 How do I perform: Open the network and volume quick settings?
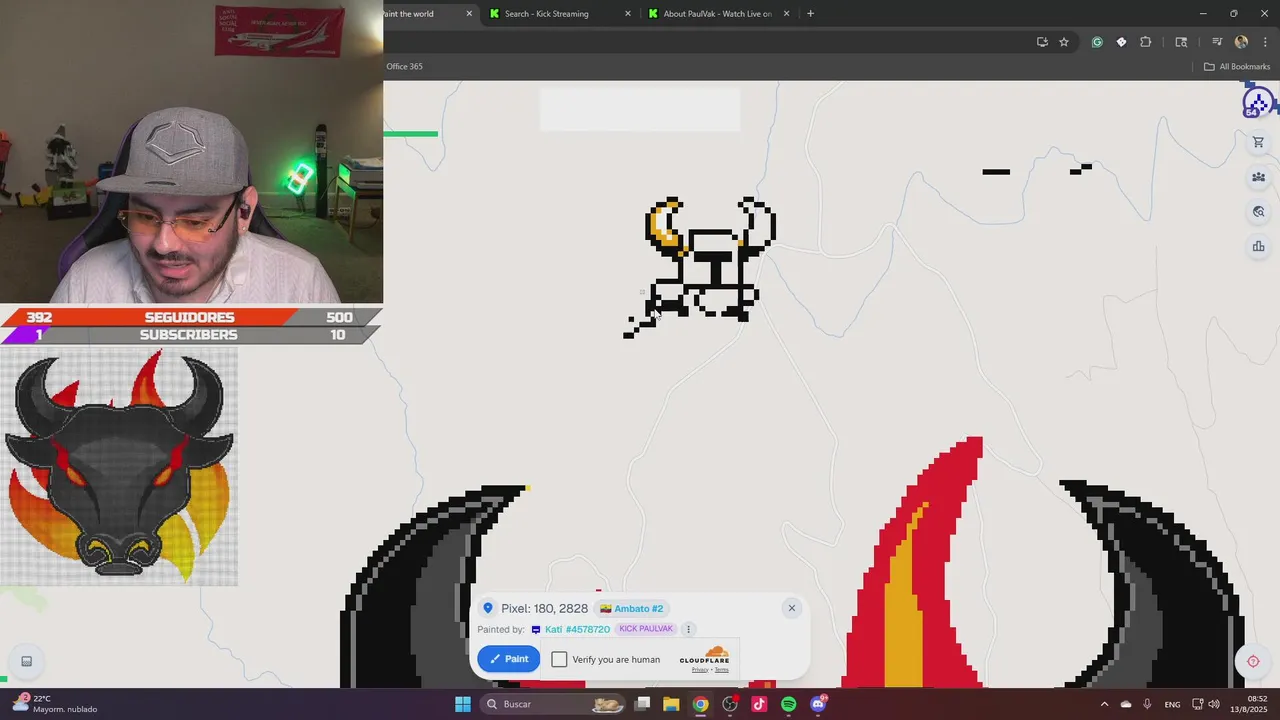pyautogui.click(x=1205, y=704)
